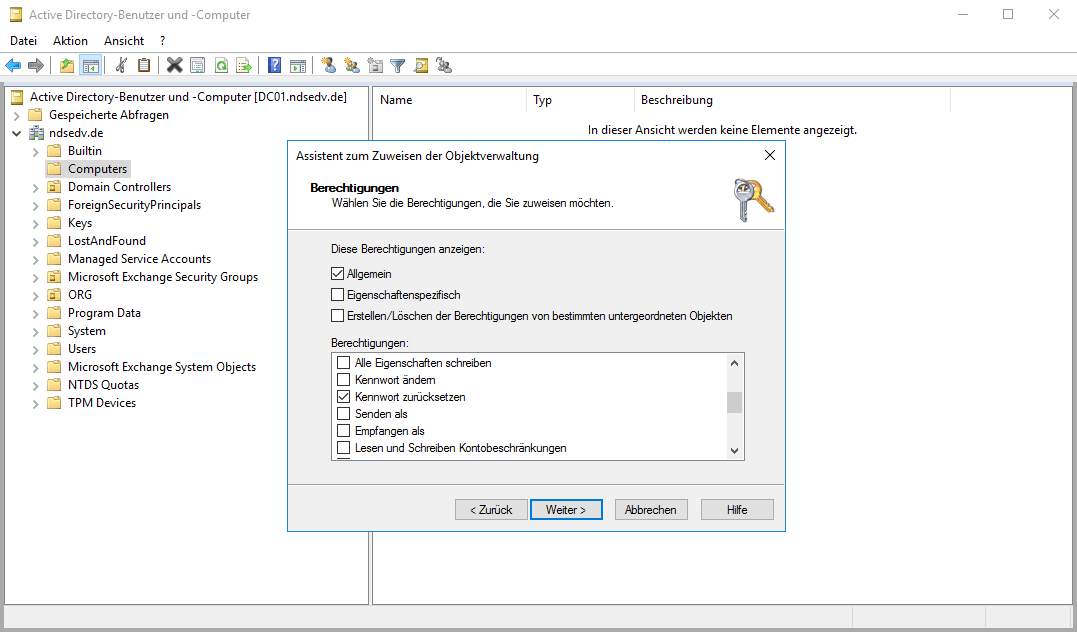Viewport: 1077px width, 632px height.
Task: Click the Create new user icon
Action: [328, 66]
